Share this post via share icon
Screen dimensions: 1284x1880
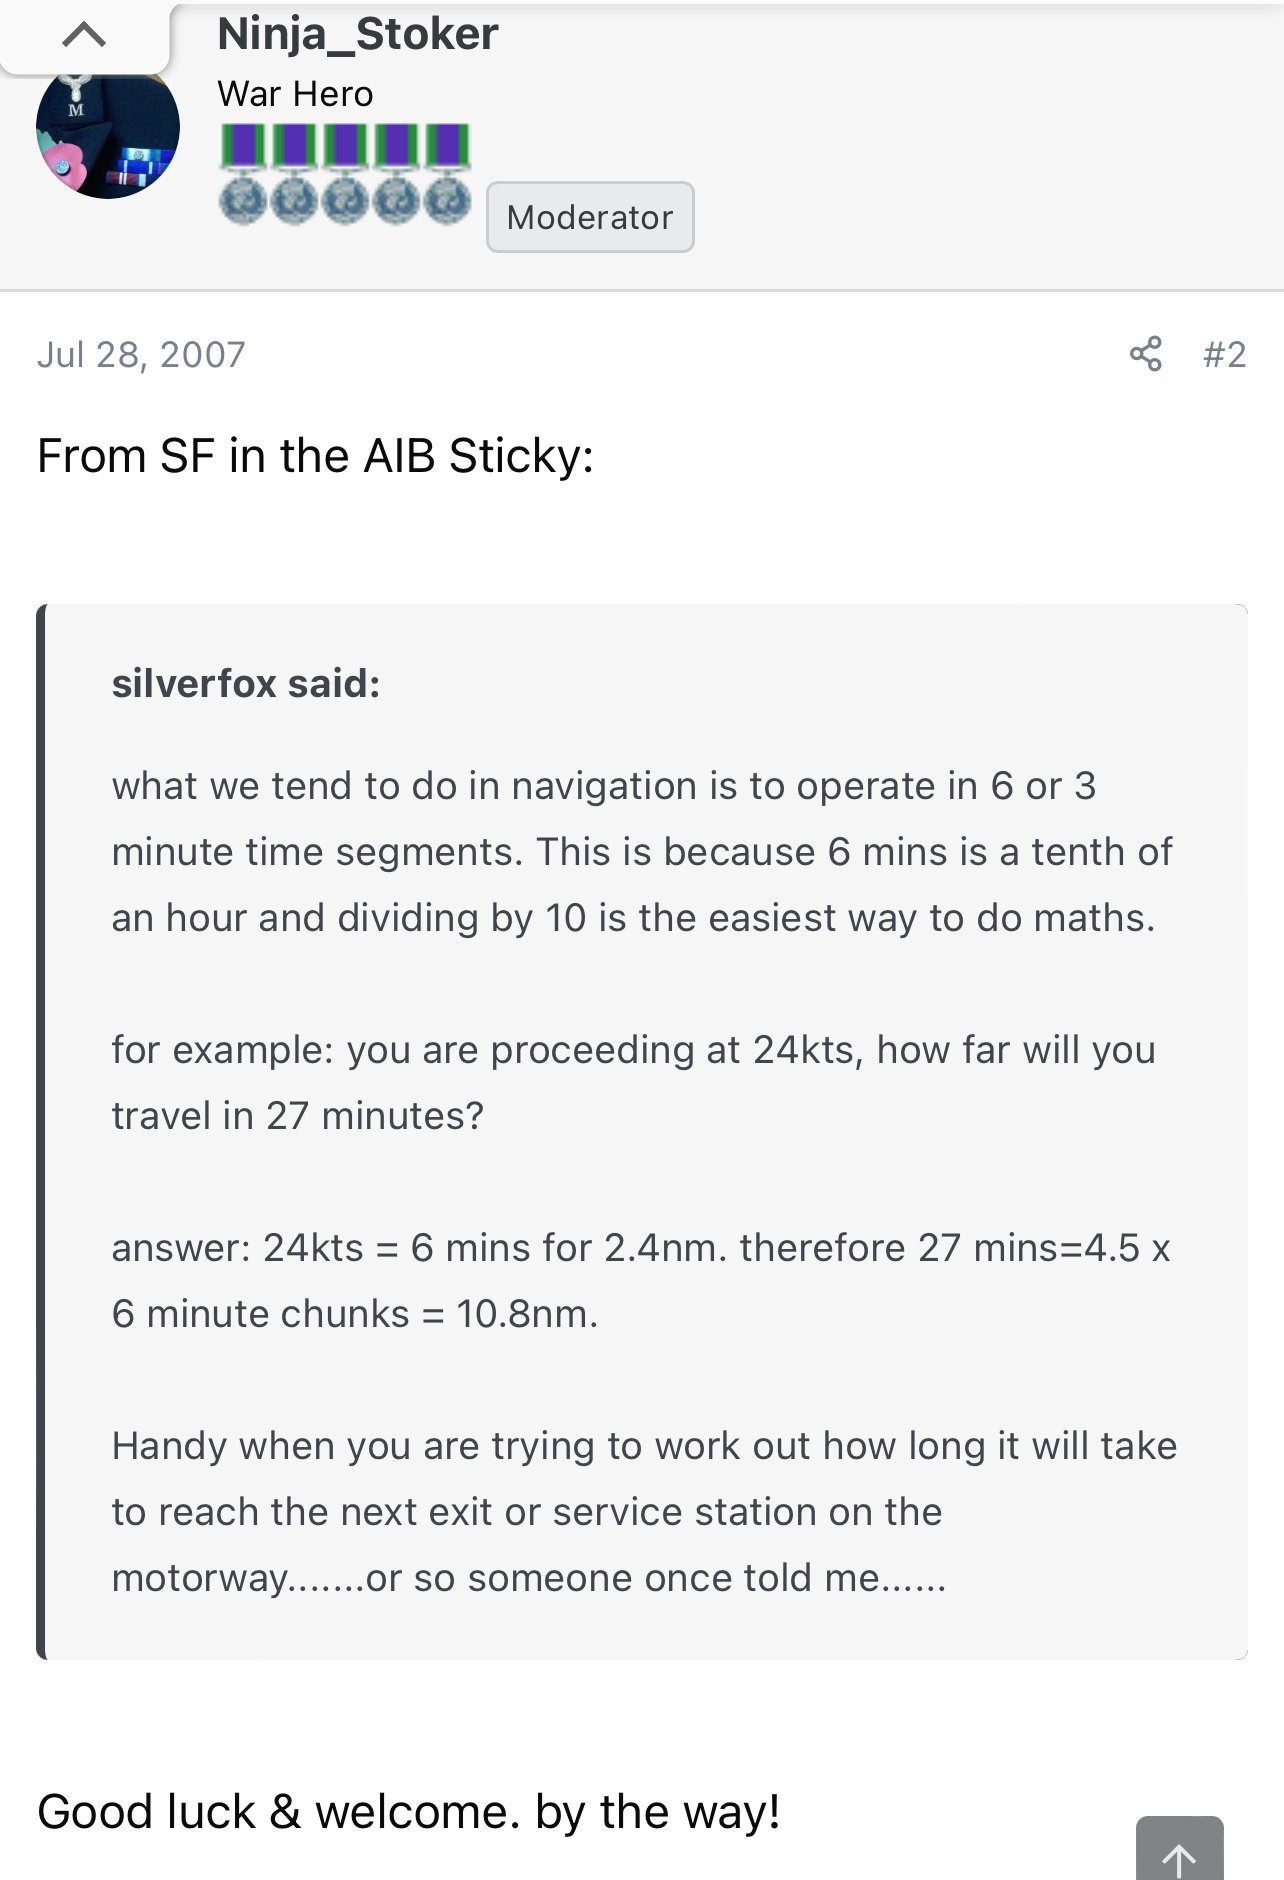coord(1145,354)
